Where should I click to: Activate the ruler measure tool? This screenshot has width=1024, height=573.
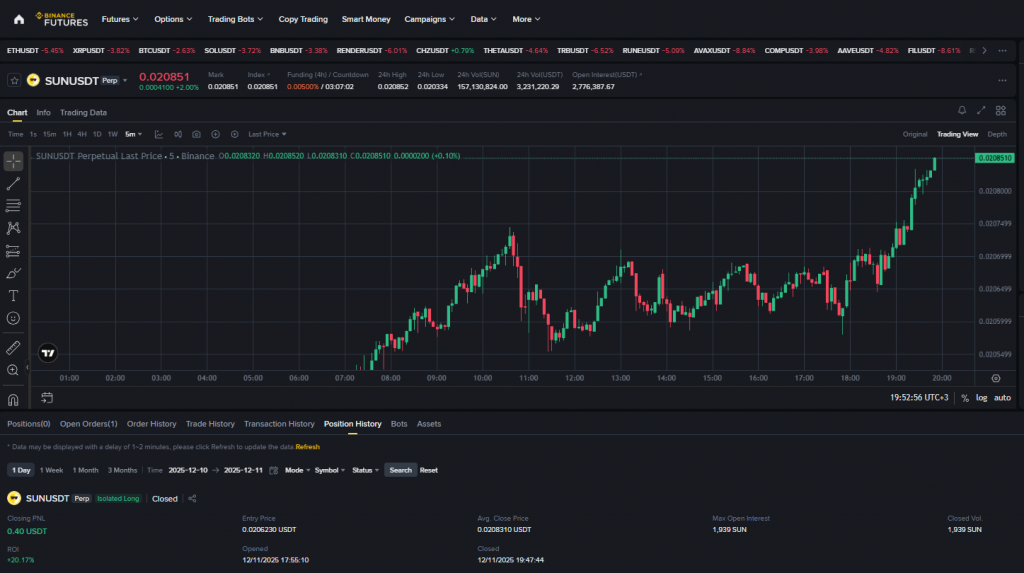(13, 347)
